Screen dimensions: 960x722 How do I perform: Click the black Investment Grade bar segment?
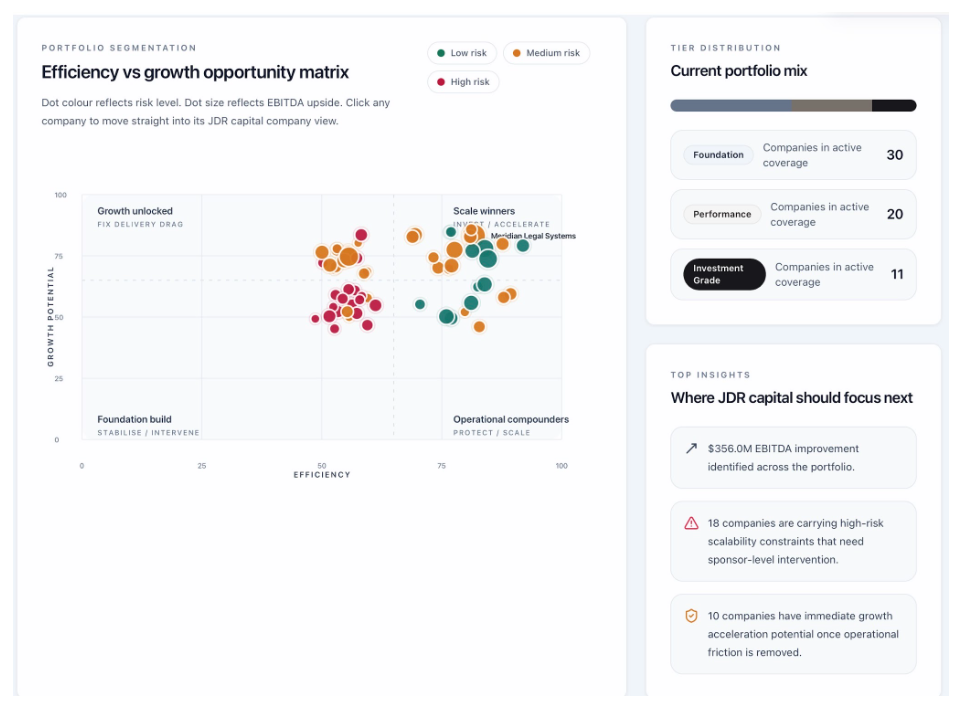pyautogui.click(x=894, y=105)
